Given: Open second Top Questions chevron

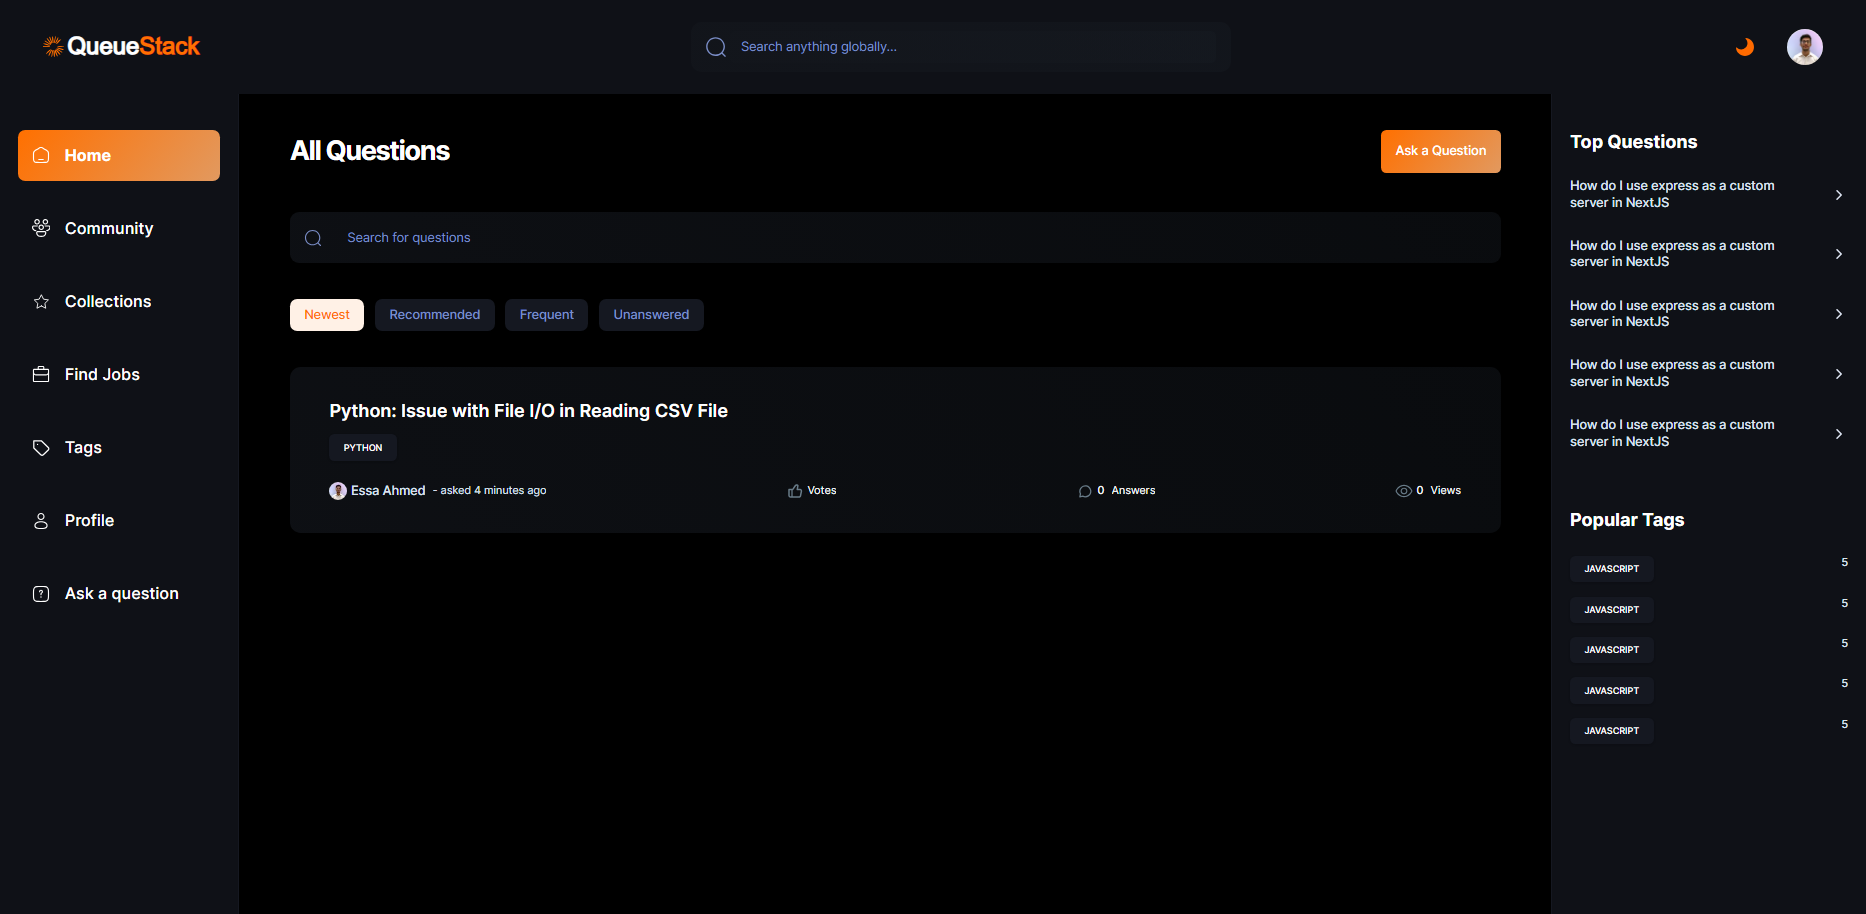Looking at the screenshot, I should click(x=1838, y=254).
